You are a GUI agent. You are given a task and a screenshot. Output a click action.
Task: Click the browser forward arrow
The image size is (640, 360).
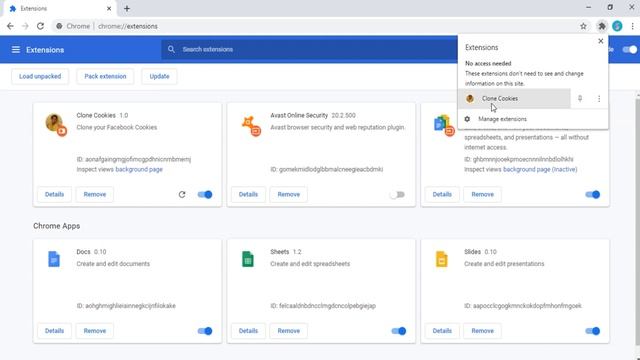point(25,26)
